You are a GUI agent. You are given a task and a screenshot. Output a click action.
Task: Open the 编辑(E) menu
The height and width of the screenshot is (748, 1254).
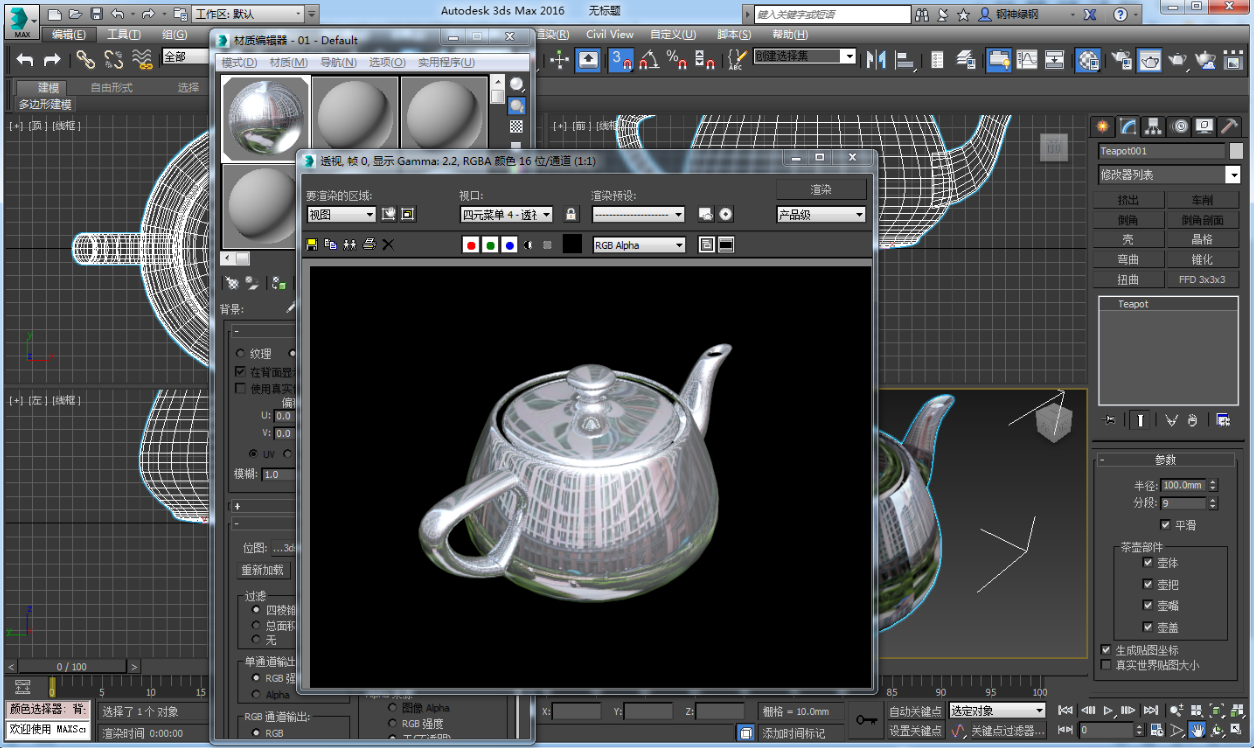pyautogui.click(x=68, y=34)
